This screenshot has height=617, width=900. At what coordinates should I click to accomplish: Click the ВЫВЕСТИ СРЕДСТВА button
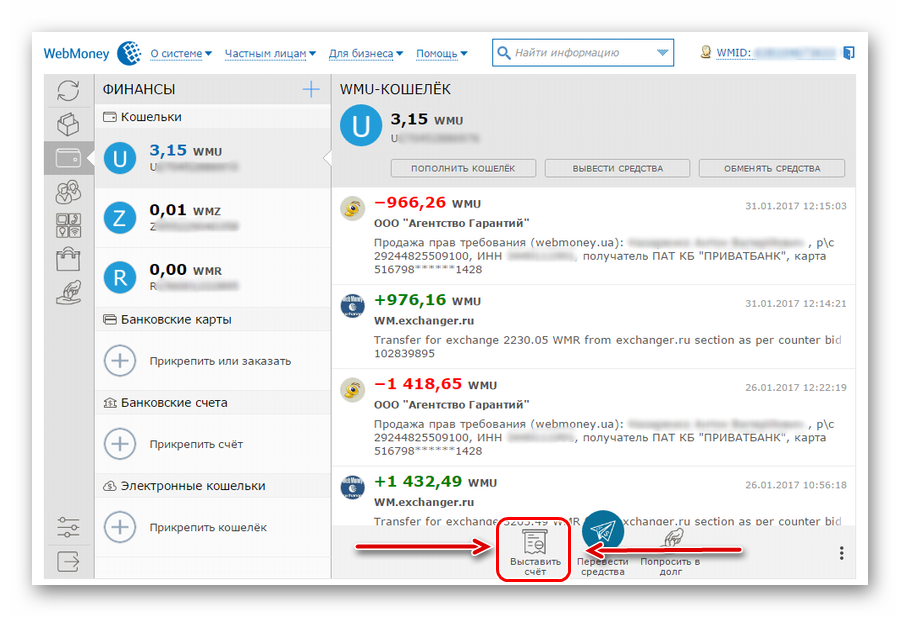617,168
